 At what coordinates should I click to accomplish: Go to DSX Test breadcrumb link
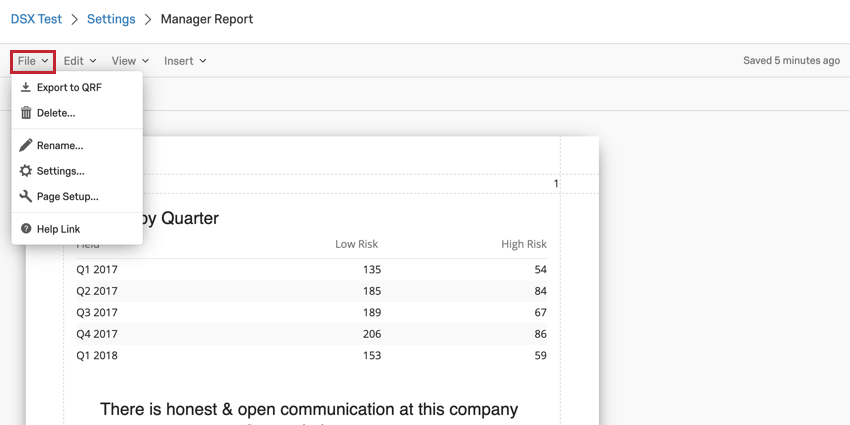[36, 19]
